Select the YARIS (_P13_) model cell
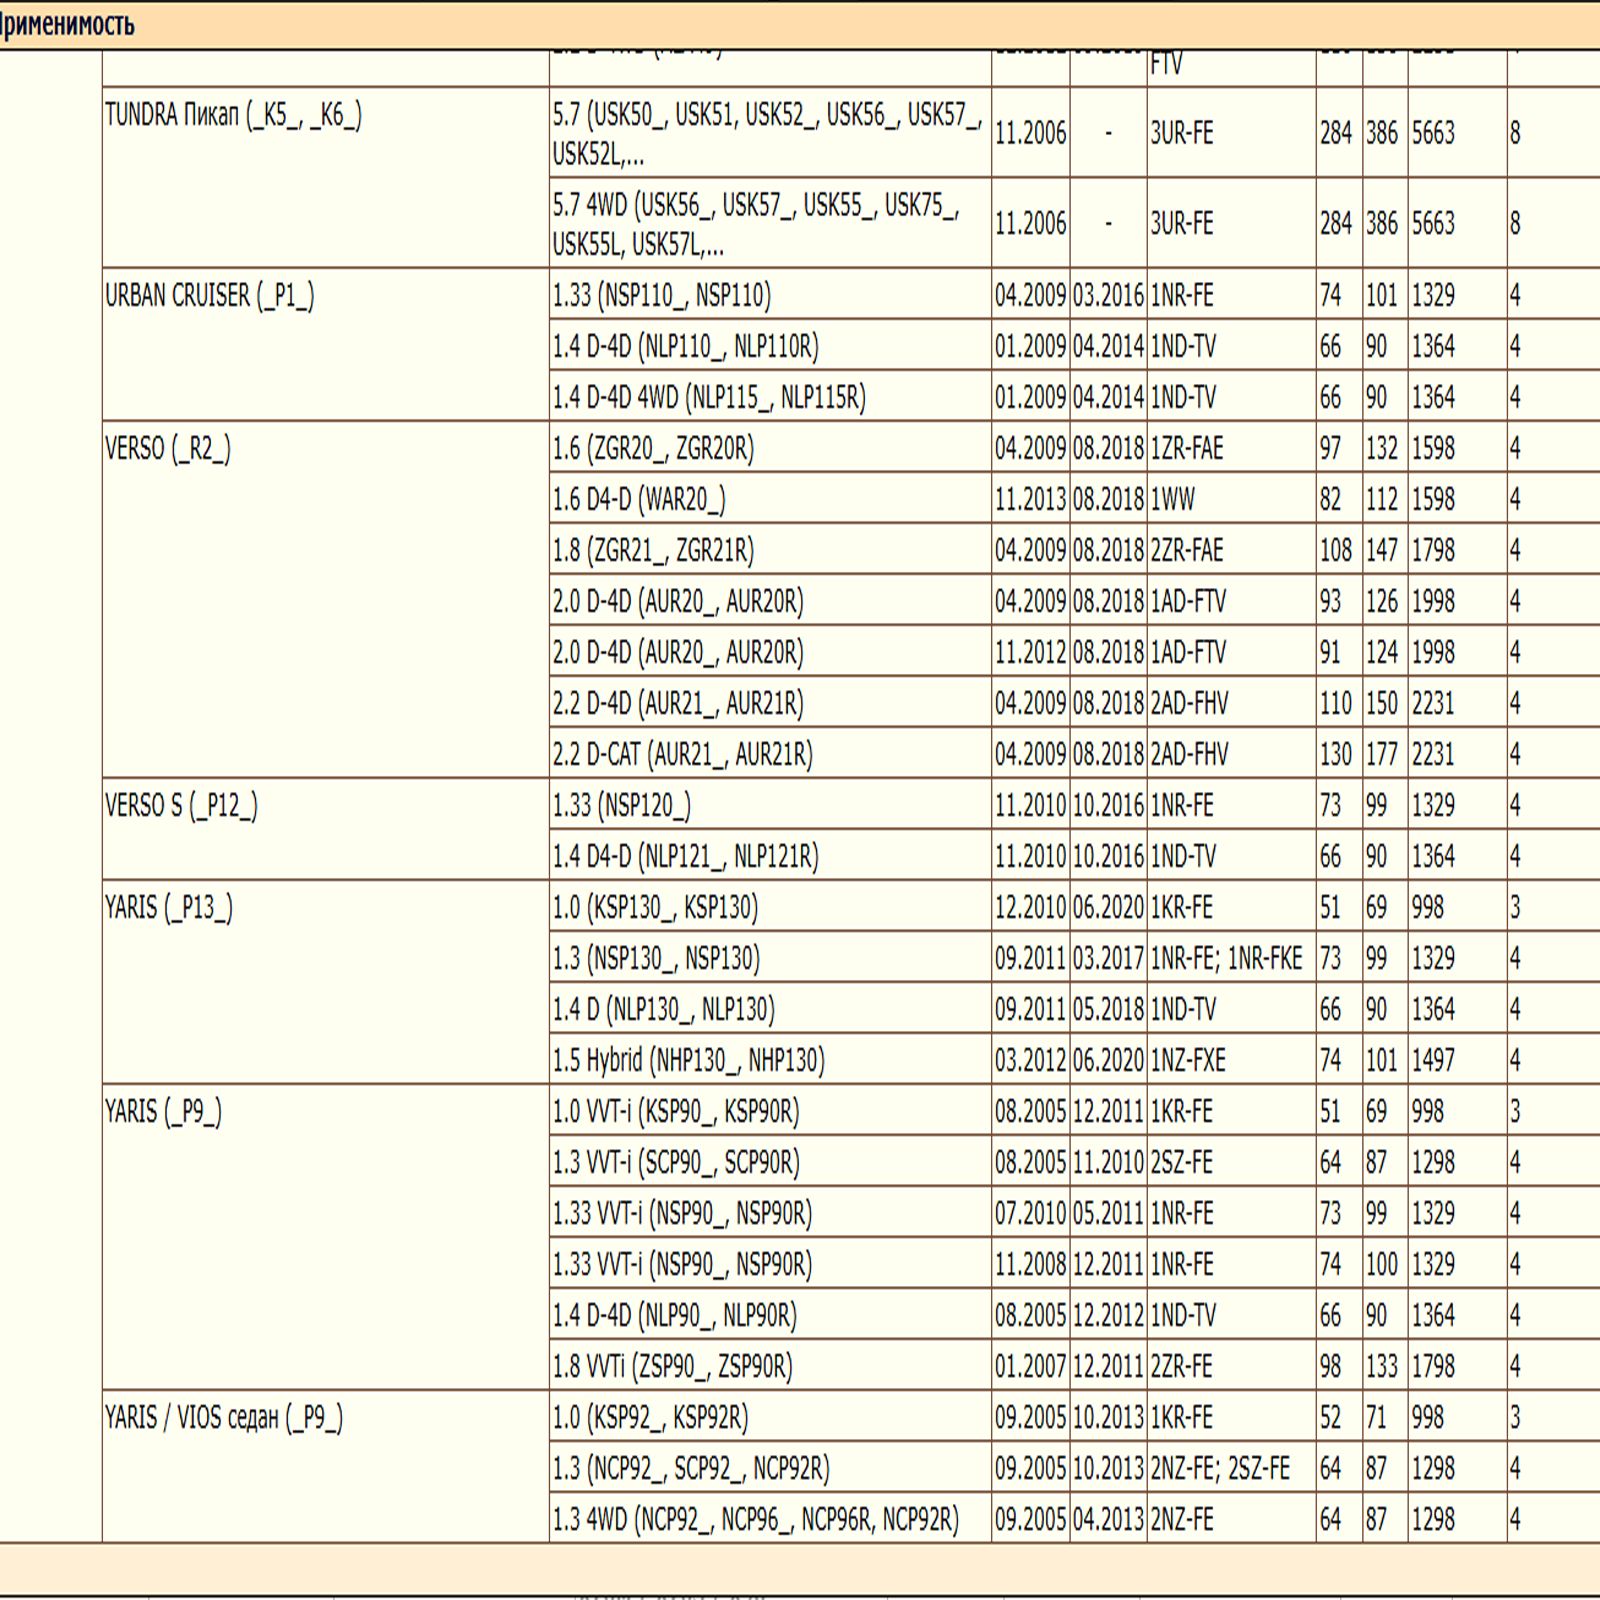 169,908
